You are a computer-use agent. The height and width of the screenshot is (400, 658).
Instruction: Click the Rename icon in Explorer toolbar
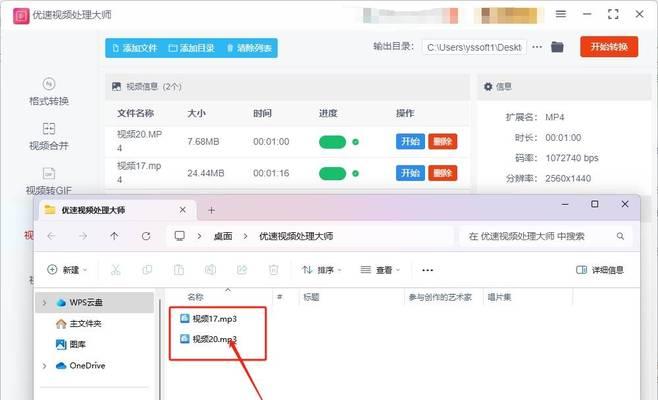[210, 270]
